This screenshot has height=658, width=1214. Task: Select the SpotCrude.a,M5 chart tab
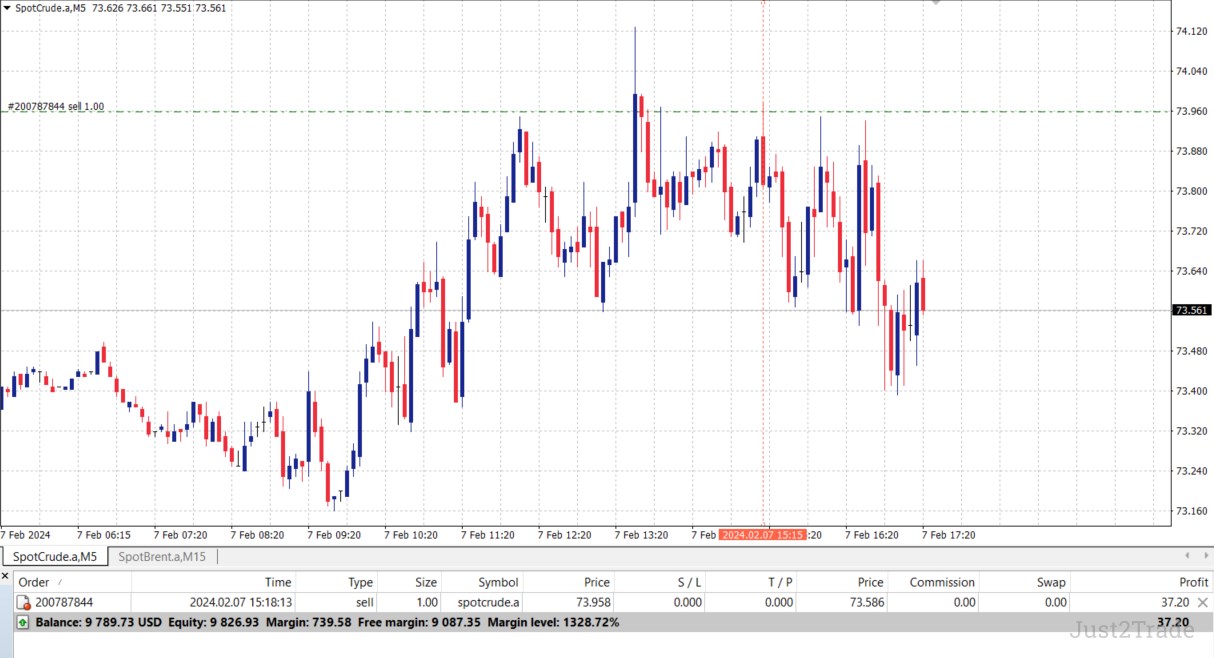tap(55, 556)
